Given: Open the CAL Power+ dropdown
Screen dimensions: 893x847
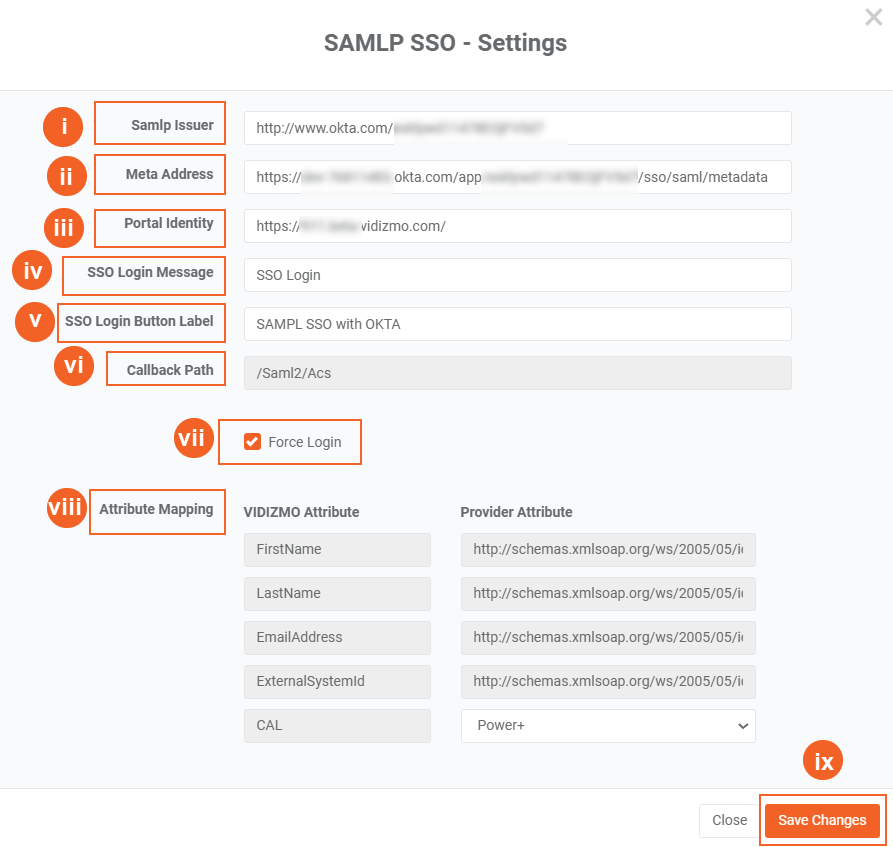Looking at the screenshot, I should click(x=608, y=725).
